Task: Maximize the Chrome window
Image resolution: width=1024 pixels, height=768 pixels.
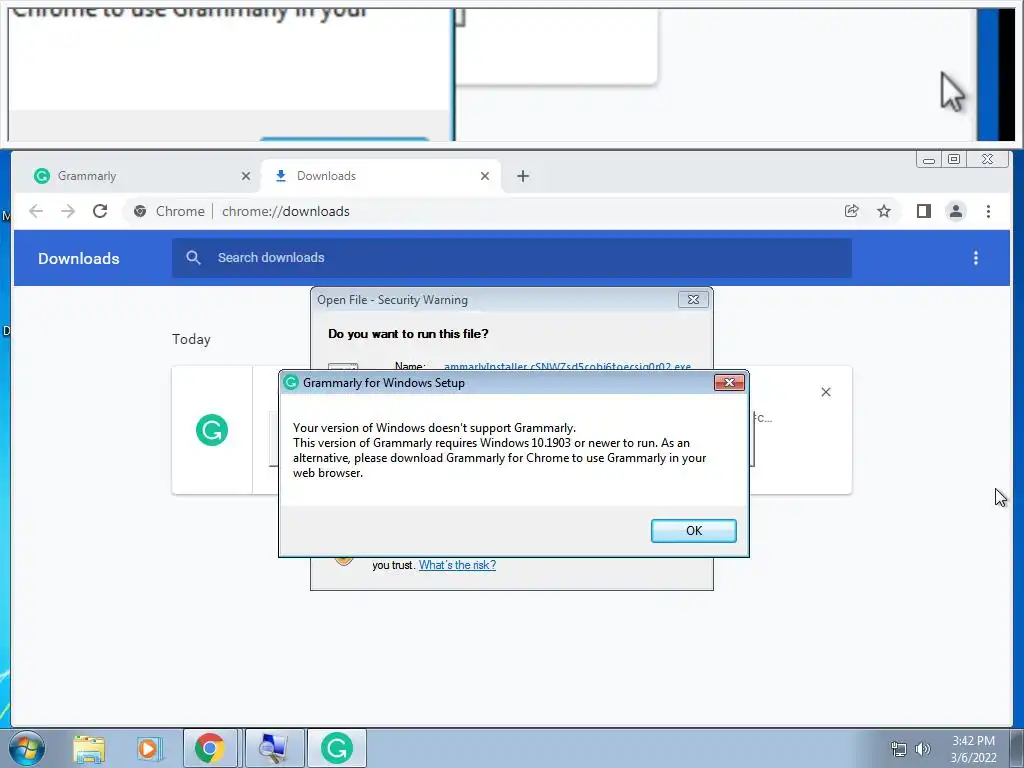Action: coord(953,159)
